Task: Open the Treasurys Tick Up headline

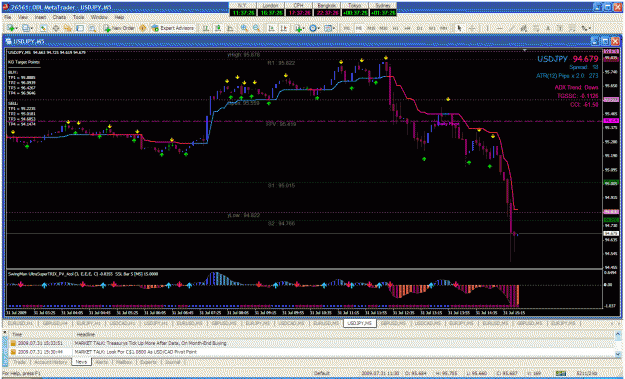Action: (150, 343)
